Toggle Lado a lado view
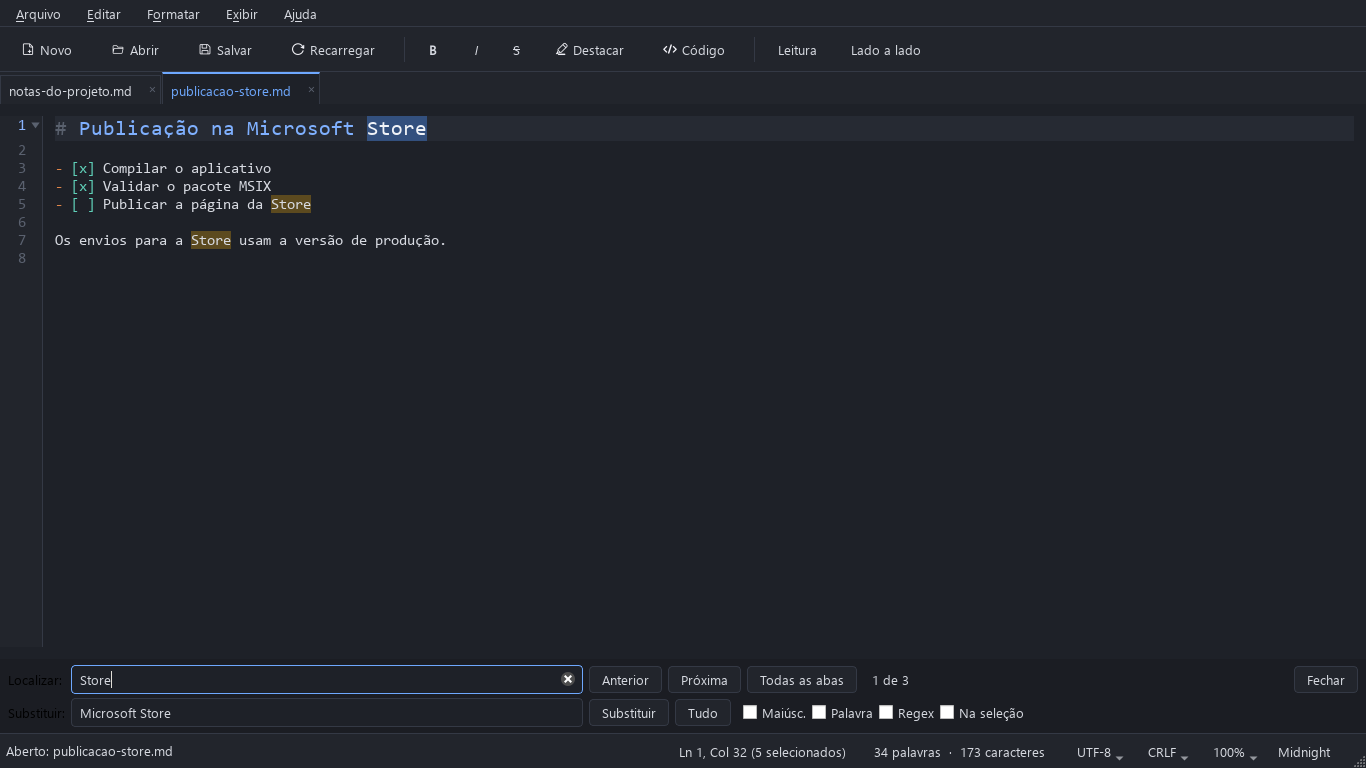1366x768 pixels. 886,50
